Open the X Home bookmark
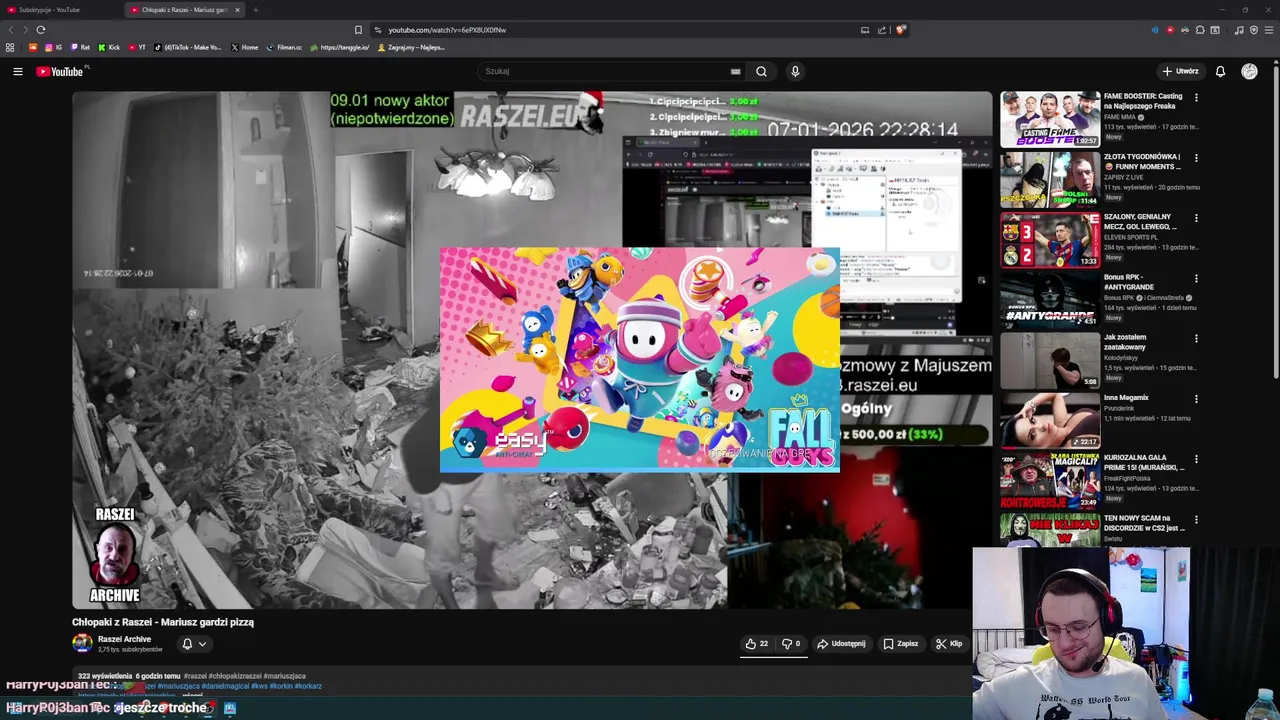This screenshot has width=1280, height=720. coord(244,47)
